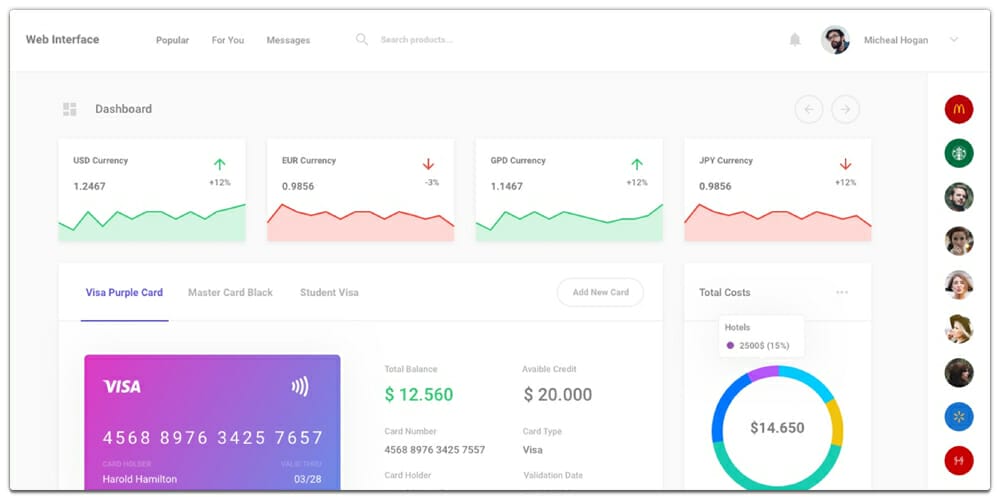
Task: Click the Web Interface logo text
Action: (62, 40)
